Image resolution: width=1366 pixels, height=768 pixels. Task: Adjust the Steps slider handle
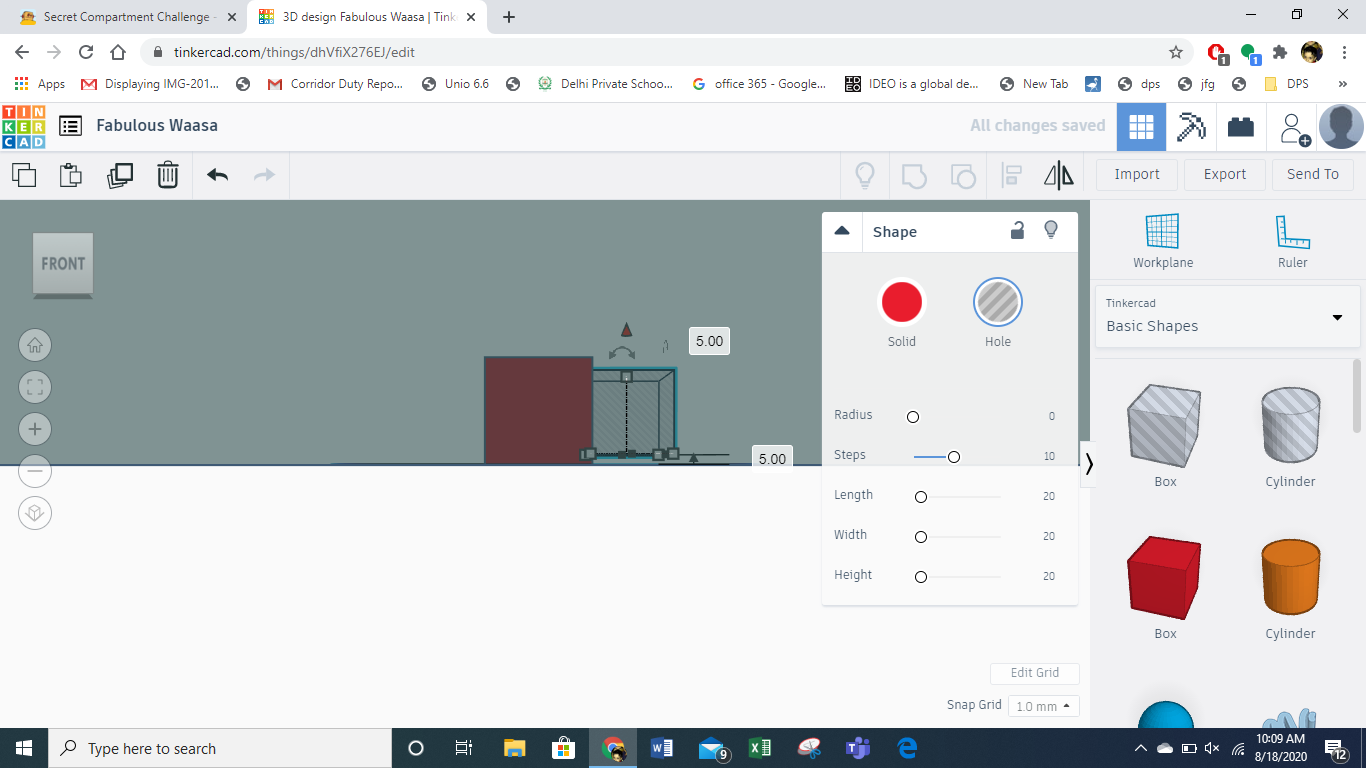pyautogui.click(x=954, y=457)
